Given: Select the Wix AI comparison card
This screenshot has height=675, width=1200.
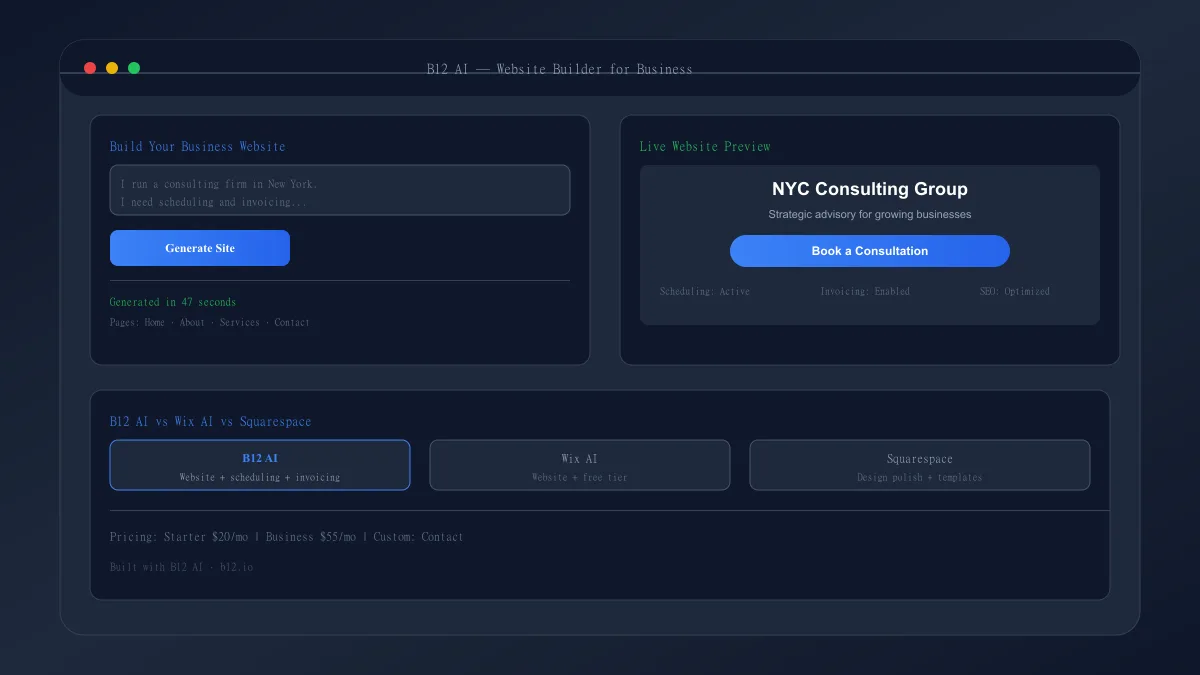Looking at the screenshot, I should tap(580, 465).
